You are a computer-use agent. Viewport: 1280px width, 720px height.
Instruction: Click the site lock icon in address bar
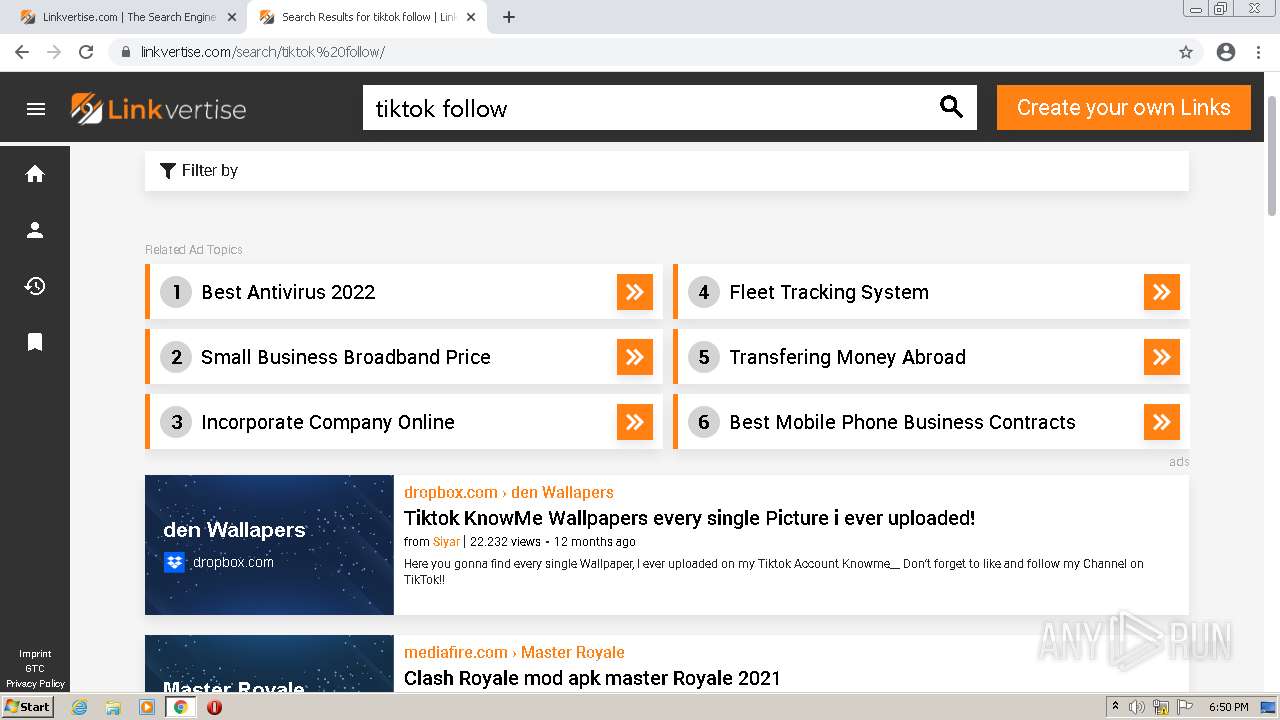click(x=126, y=52)
